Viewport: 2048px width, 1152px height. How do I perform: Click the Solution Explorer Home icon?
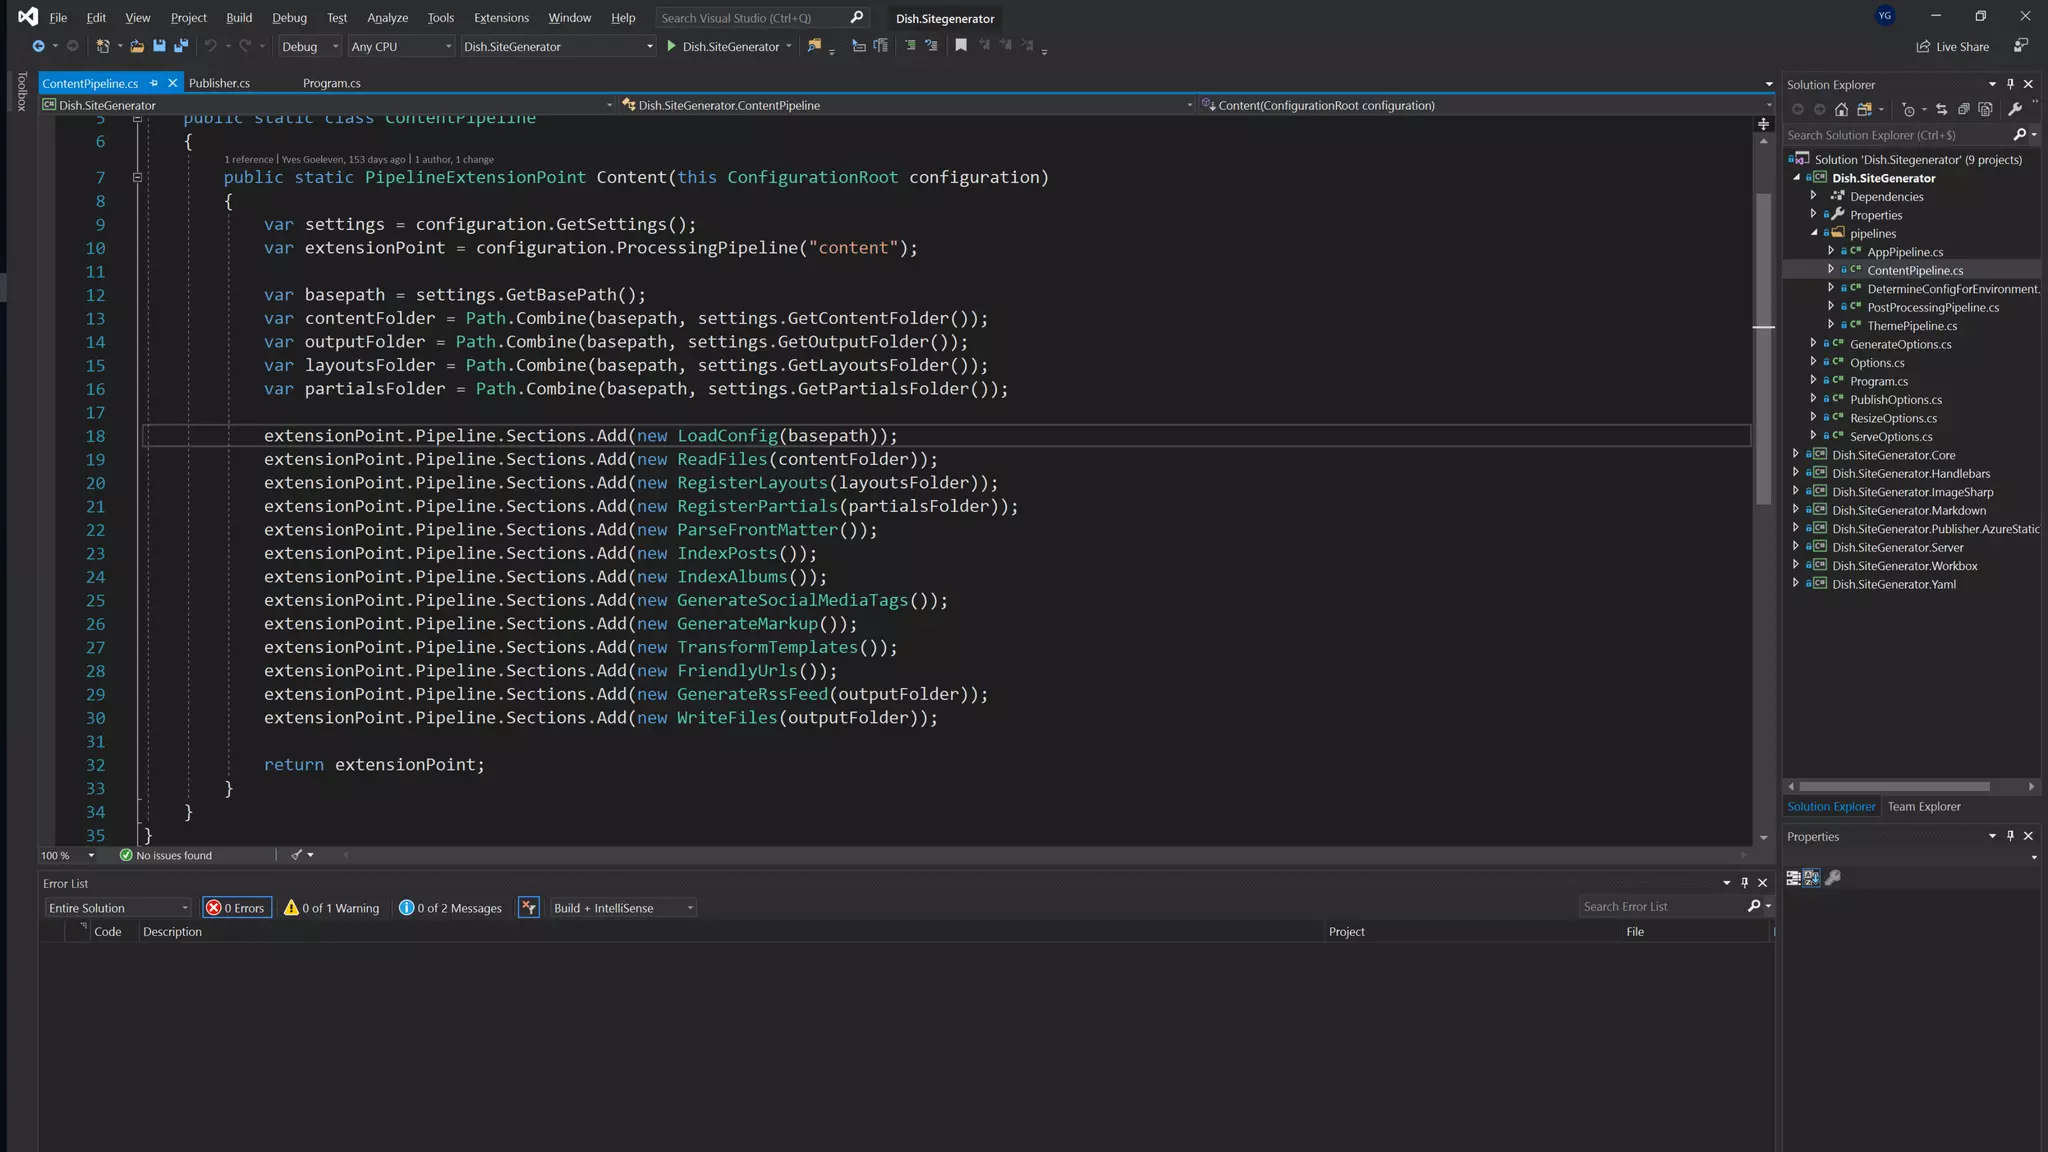point(1841,110)
